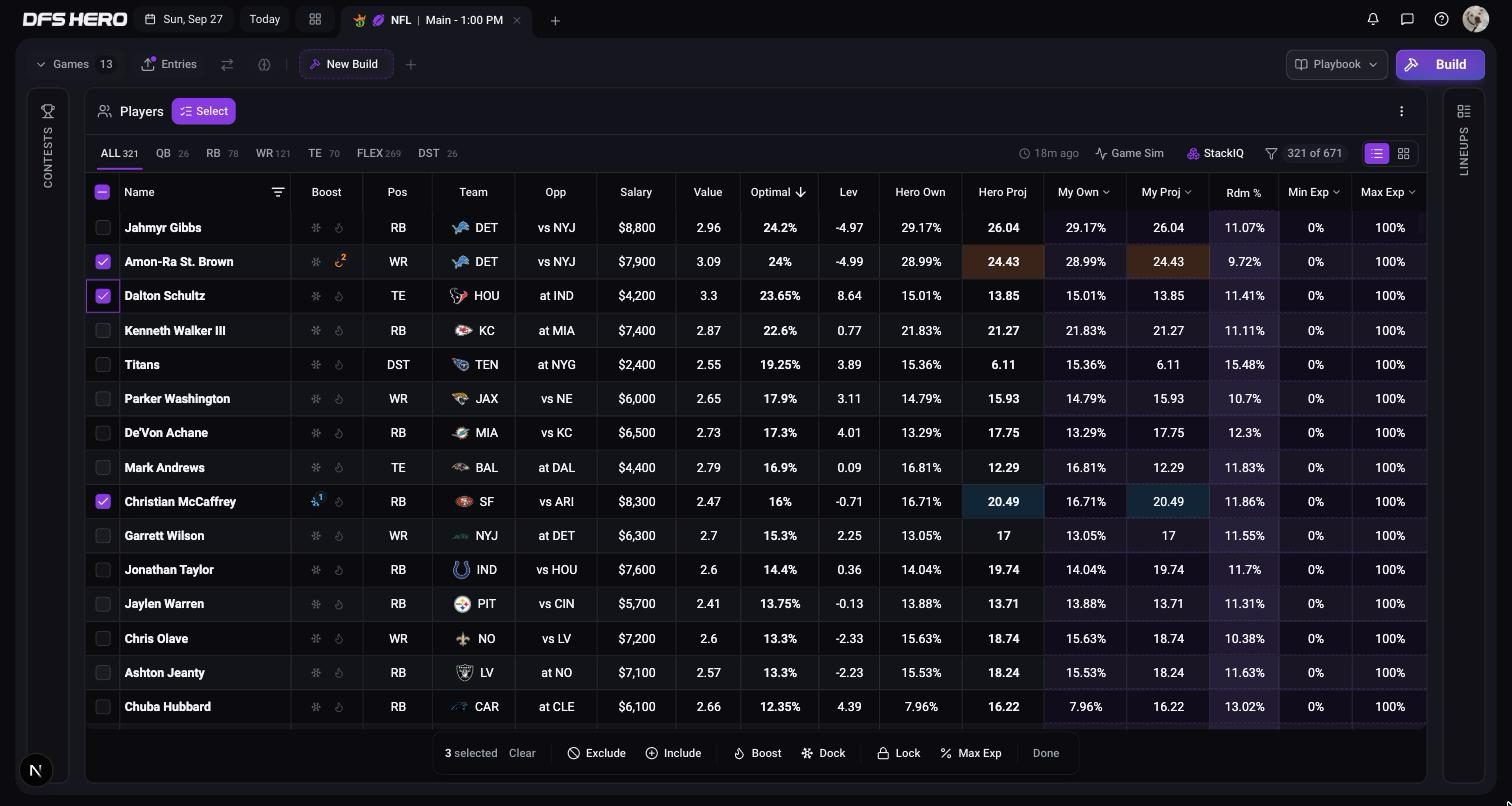Click the flame boost icon for Dalton Schultz
1512x806 pixels.
[339, 296]
